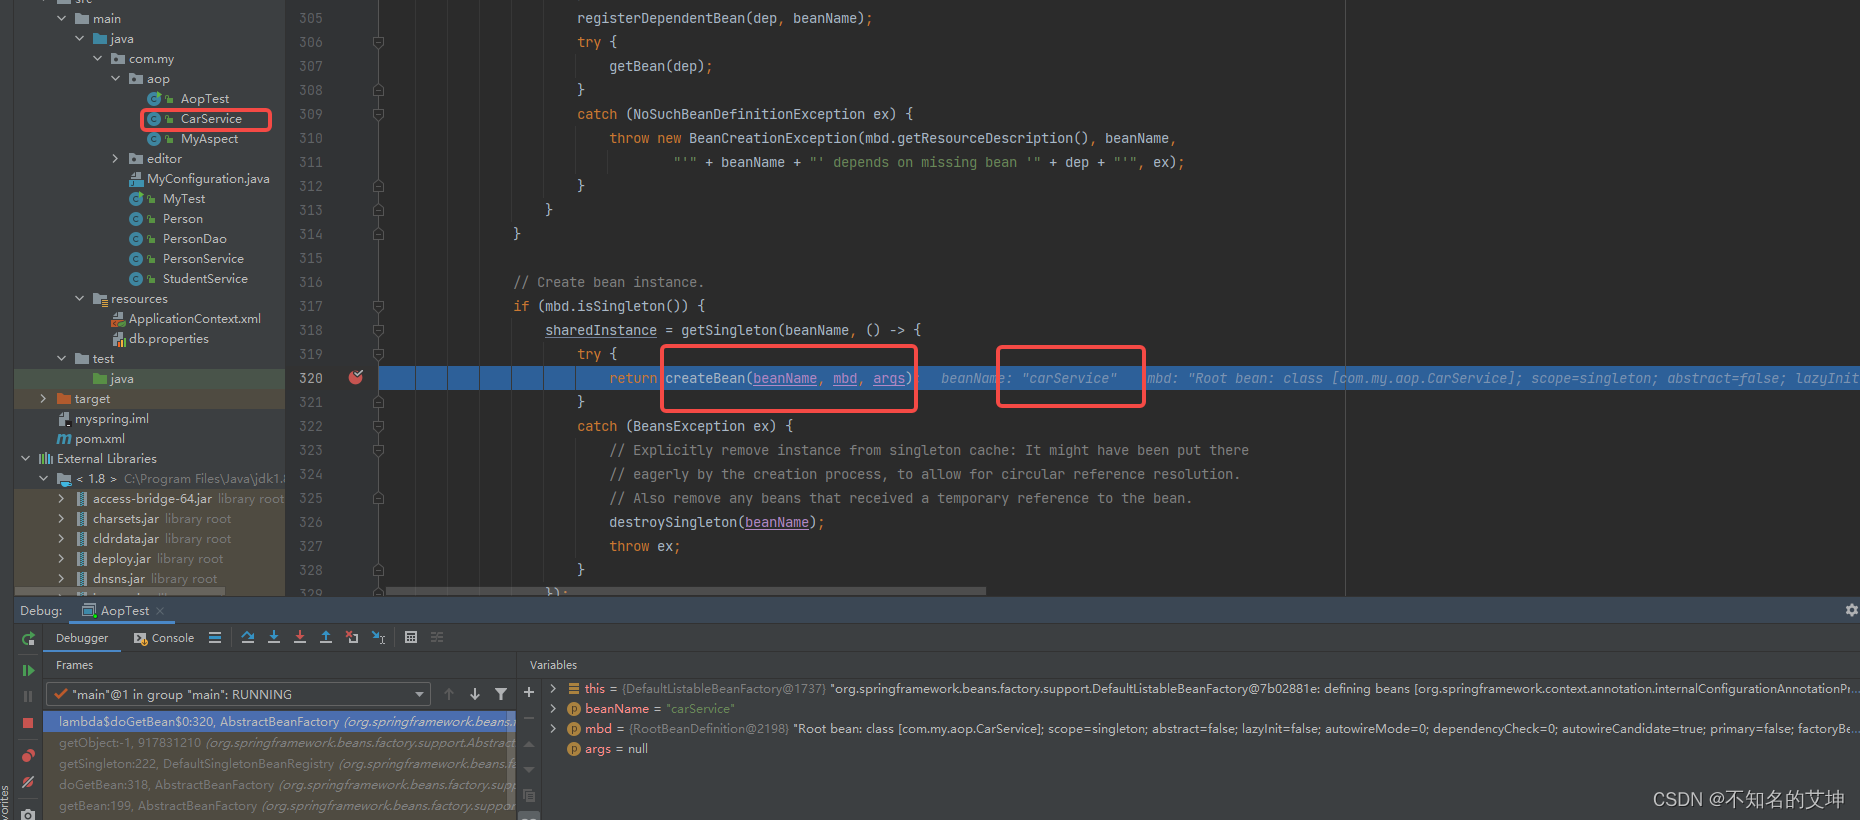
Task: Open CarService class in project tree
Action: coord(211,118)
